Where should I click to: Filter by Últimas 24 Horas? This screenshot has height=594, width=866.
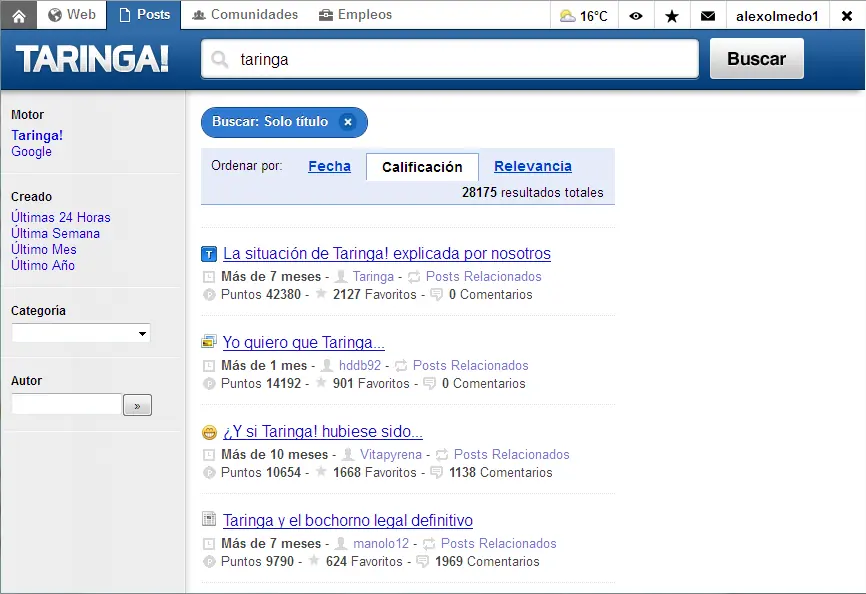point(61,217)
